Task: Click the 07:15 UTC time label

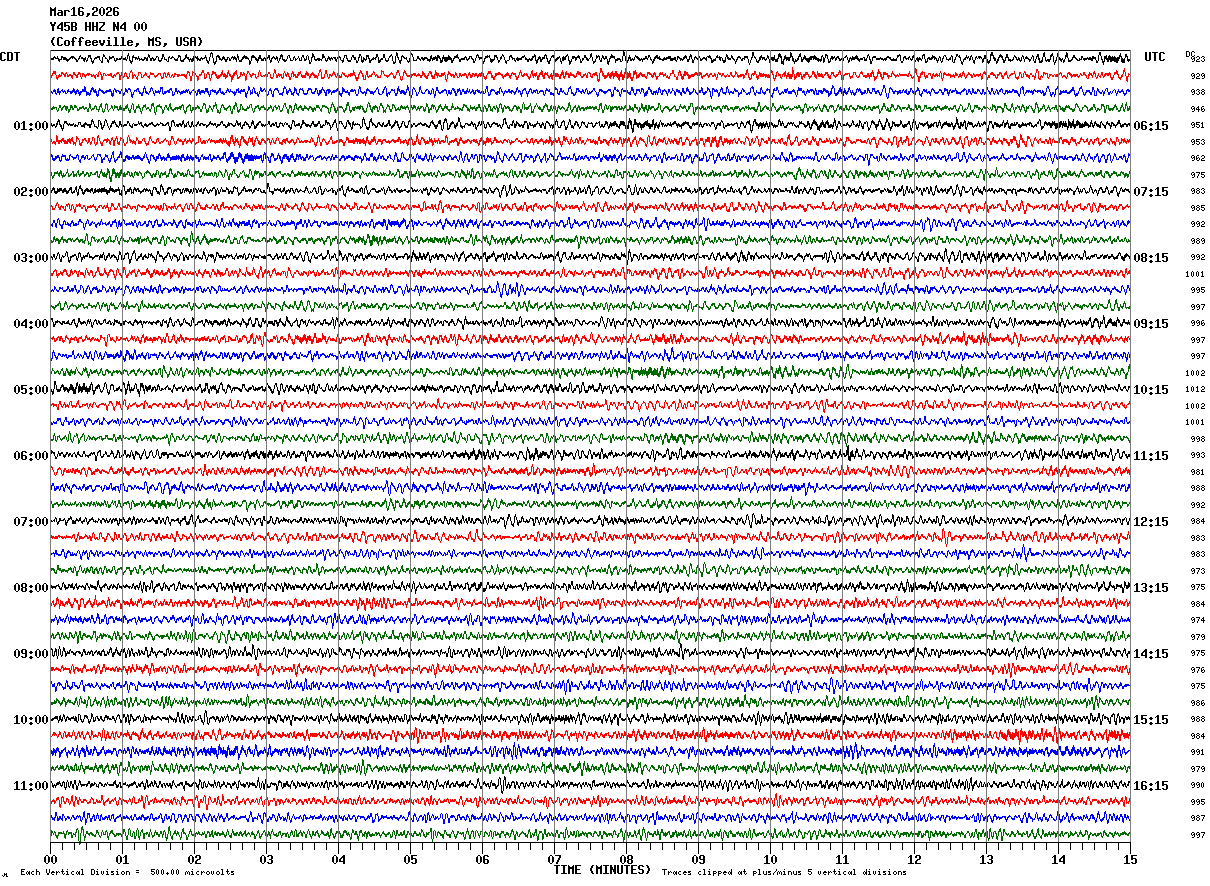Action: point(1151,192)
